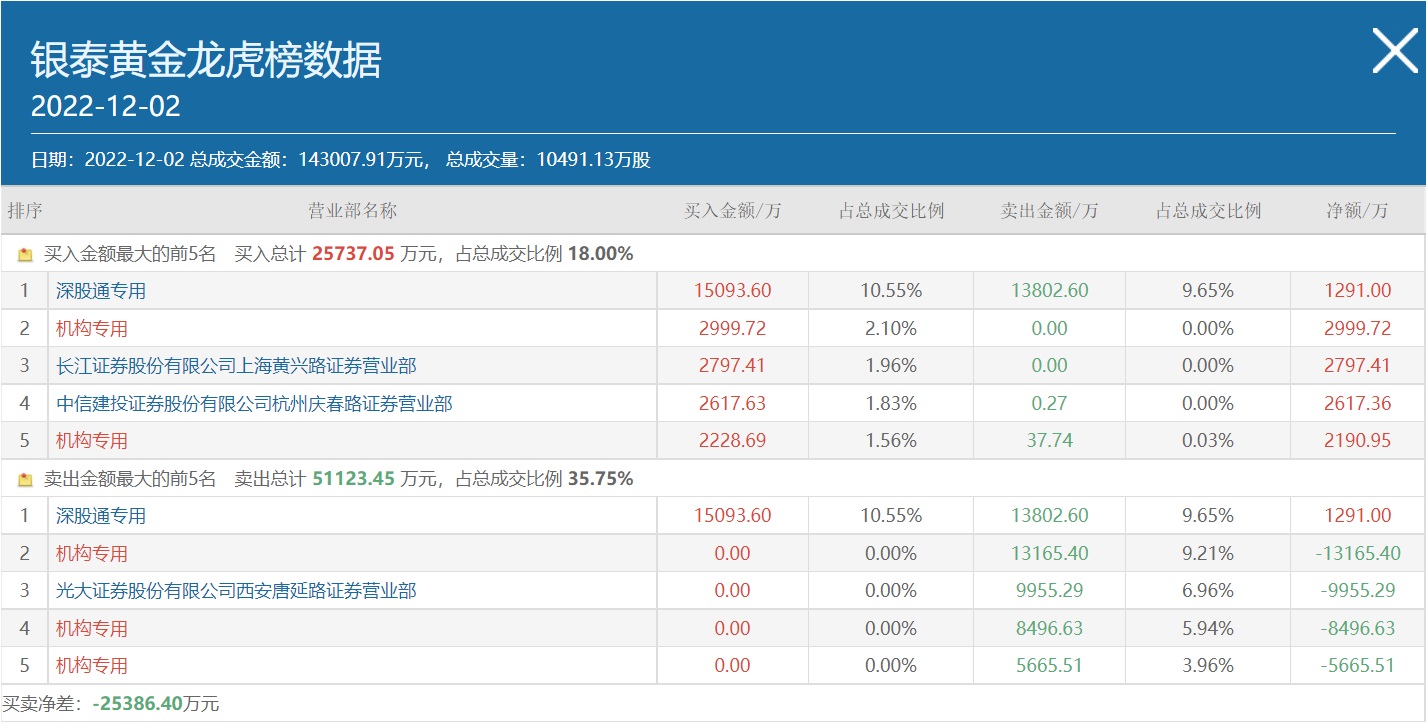Open 长江证券上海黄兴路证券营业部 link
This screenshot has height=723, width=1427.
[x=236, y=366]
